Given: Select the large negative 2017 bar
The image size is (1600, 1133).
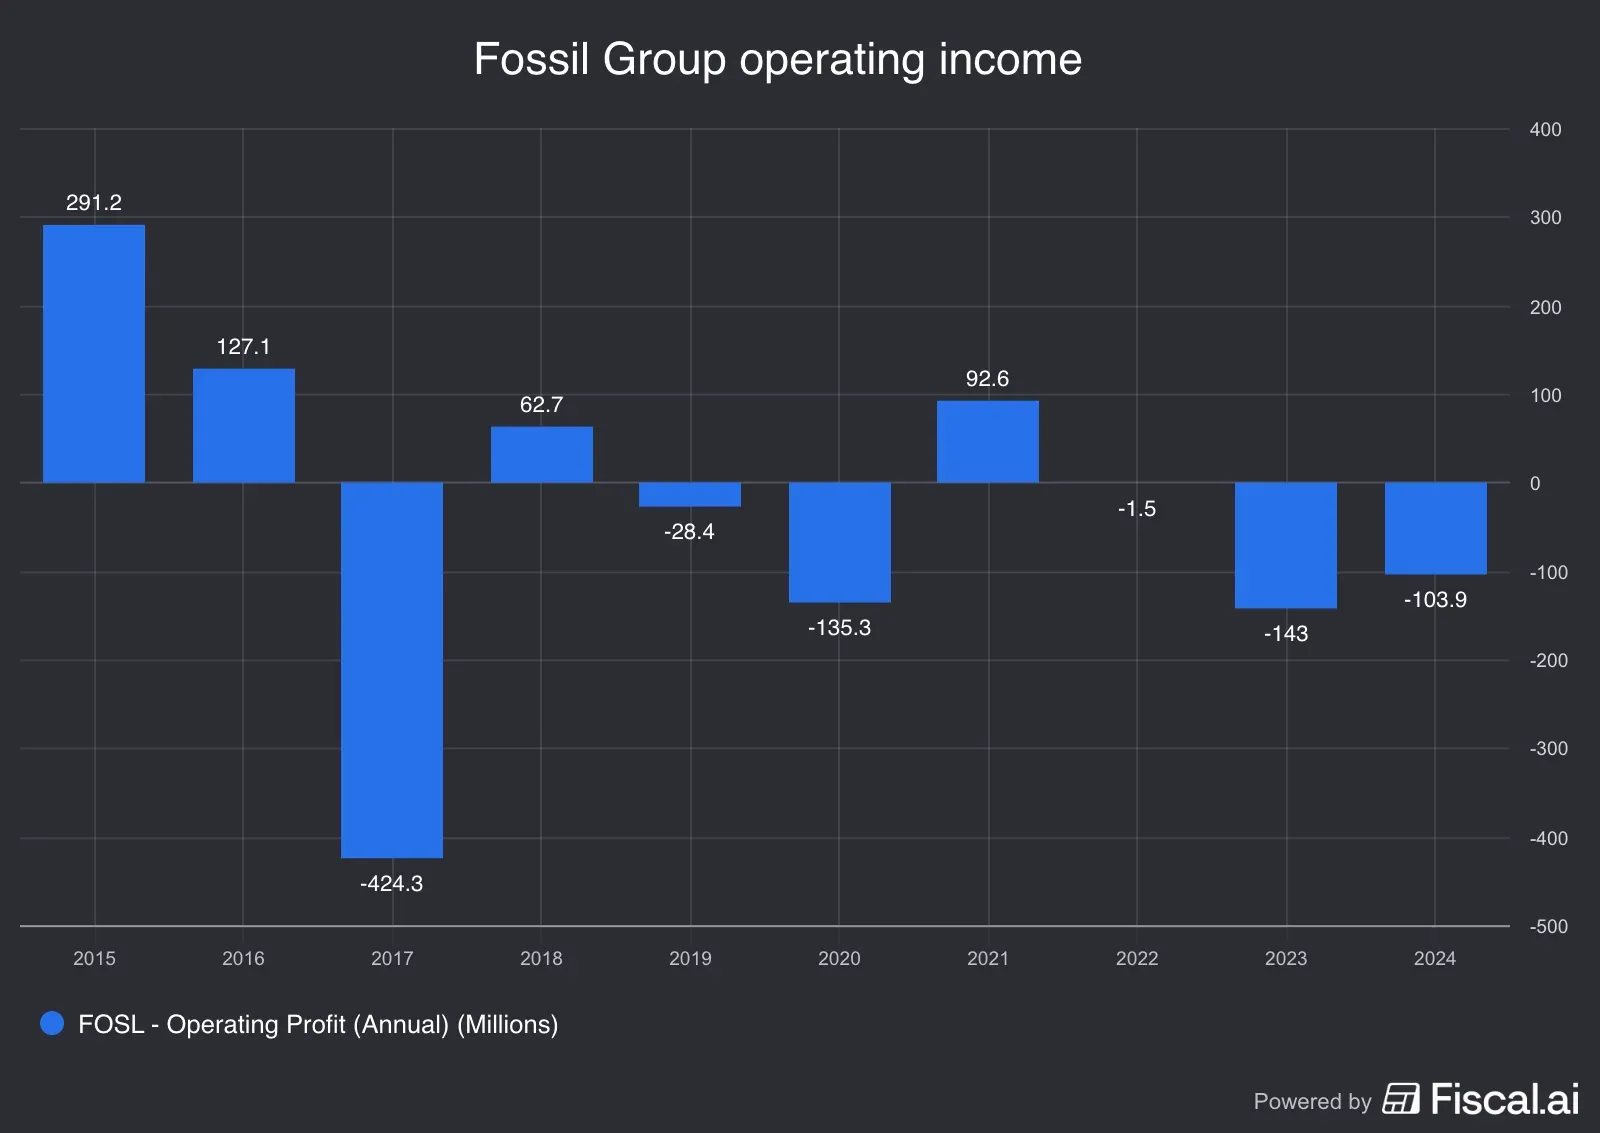Looking at the screenshot, I should (392, 670).
